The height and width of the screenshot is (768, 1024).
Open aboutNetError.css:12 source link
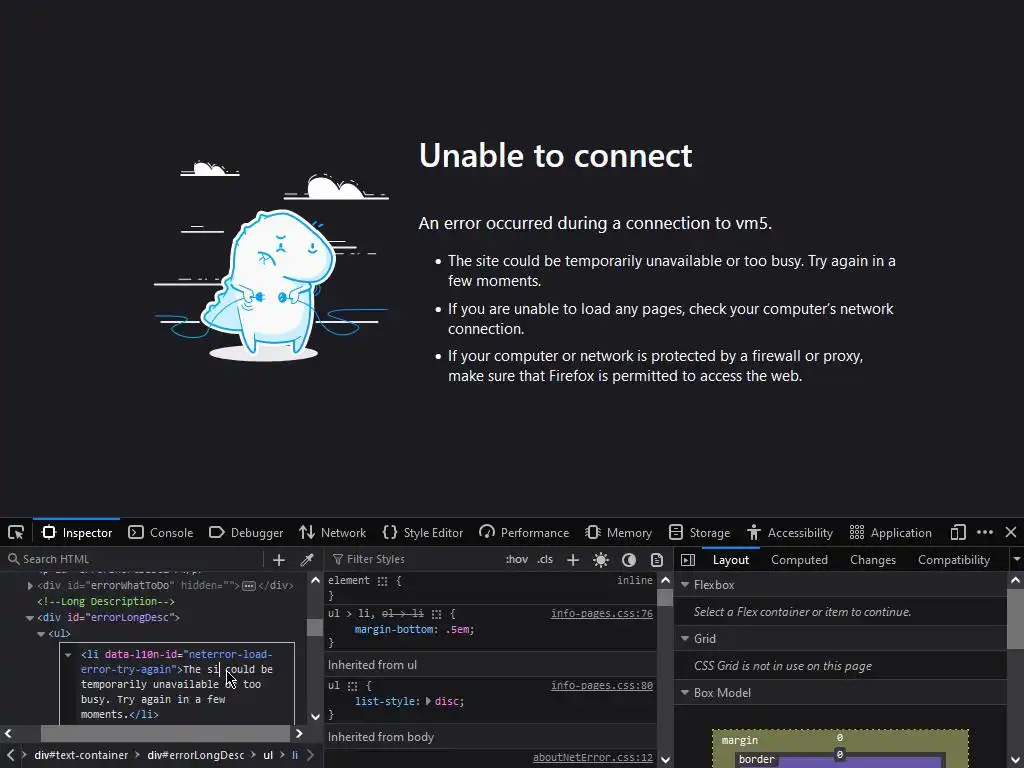pos(592,758)
